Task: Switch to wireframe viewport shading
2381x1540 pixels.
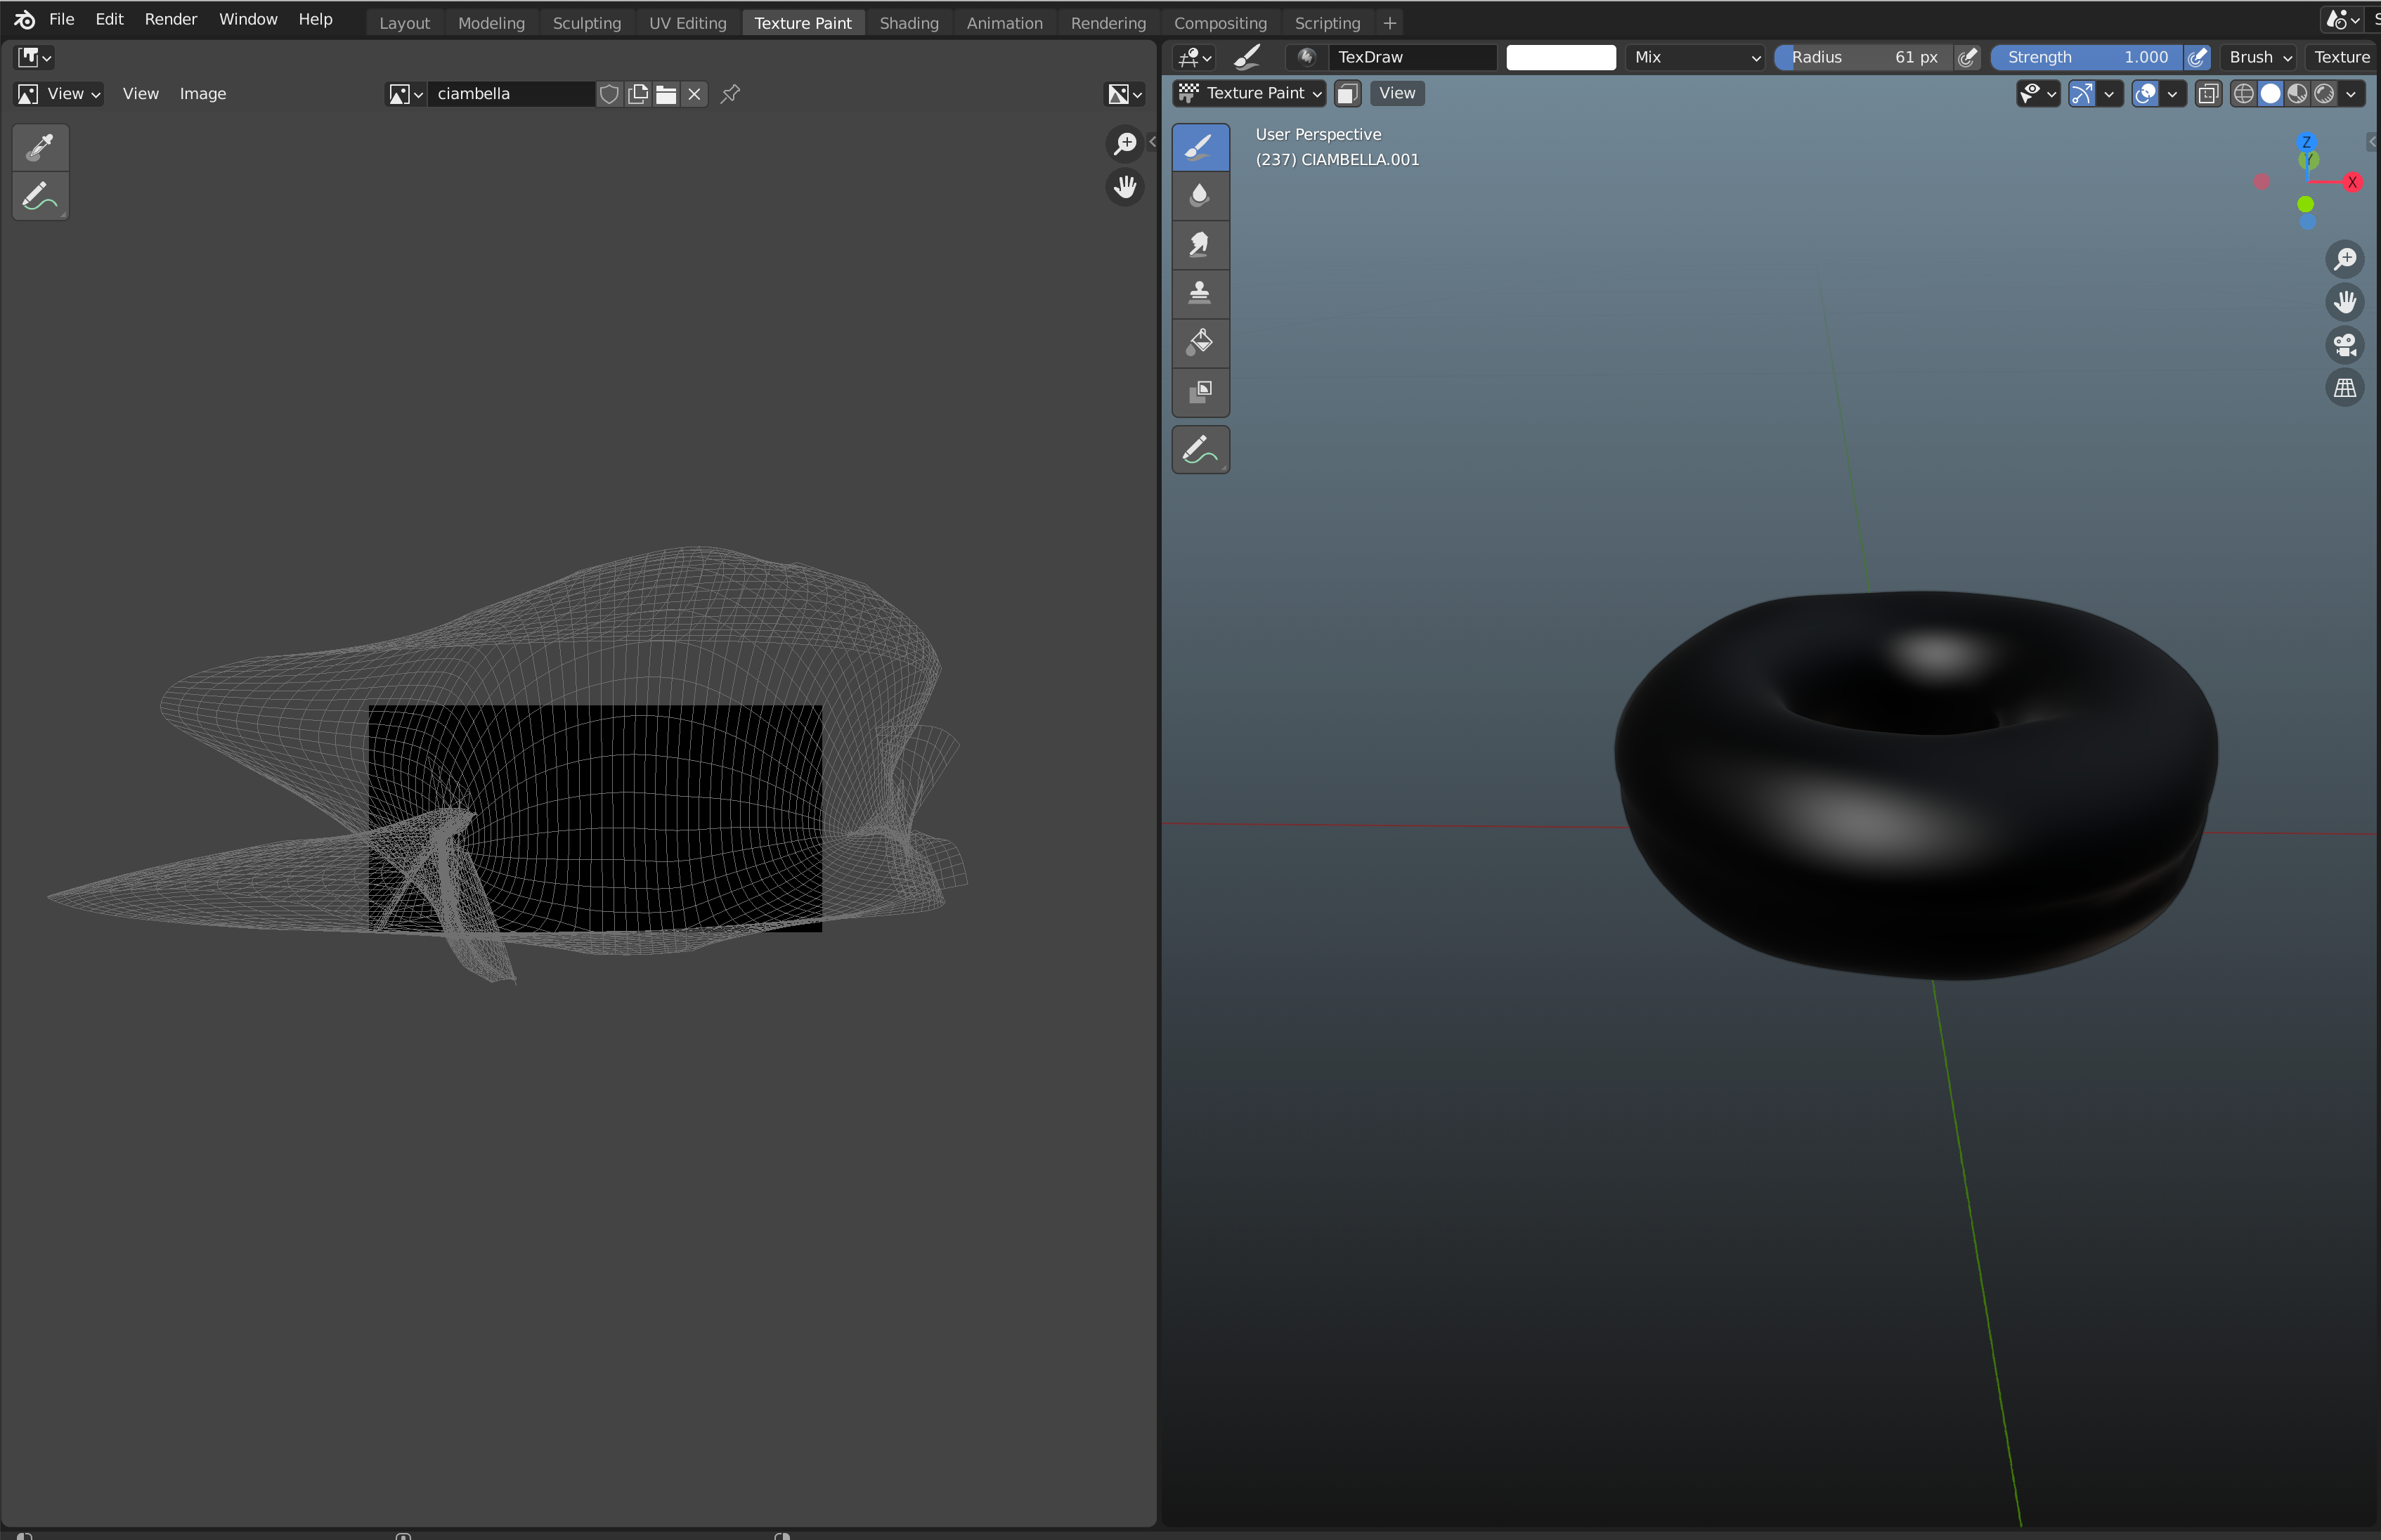Action: pyautogui.click(x=2244, y=94)
